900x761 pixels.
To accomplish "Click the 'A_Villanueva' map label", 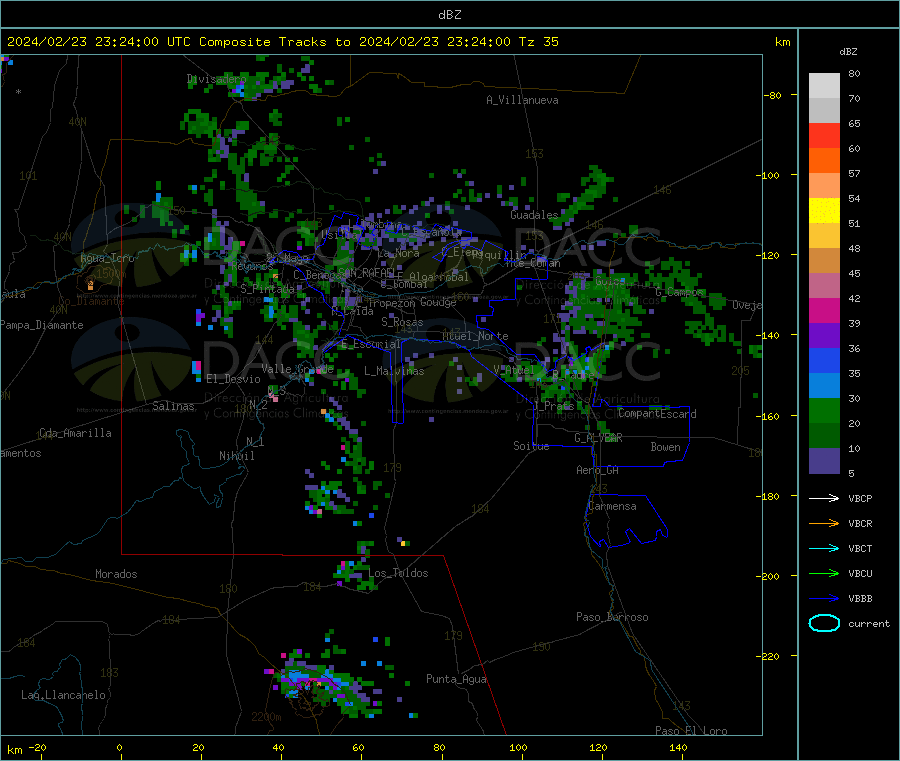I will [522, 100].
